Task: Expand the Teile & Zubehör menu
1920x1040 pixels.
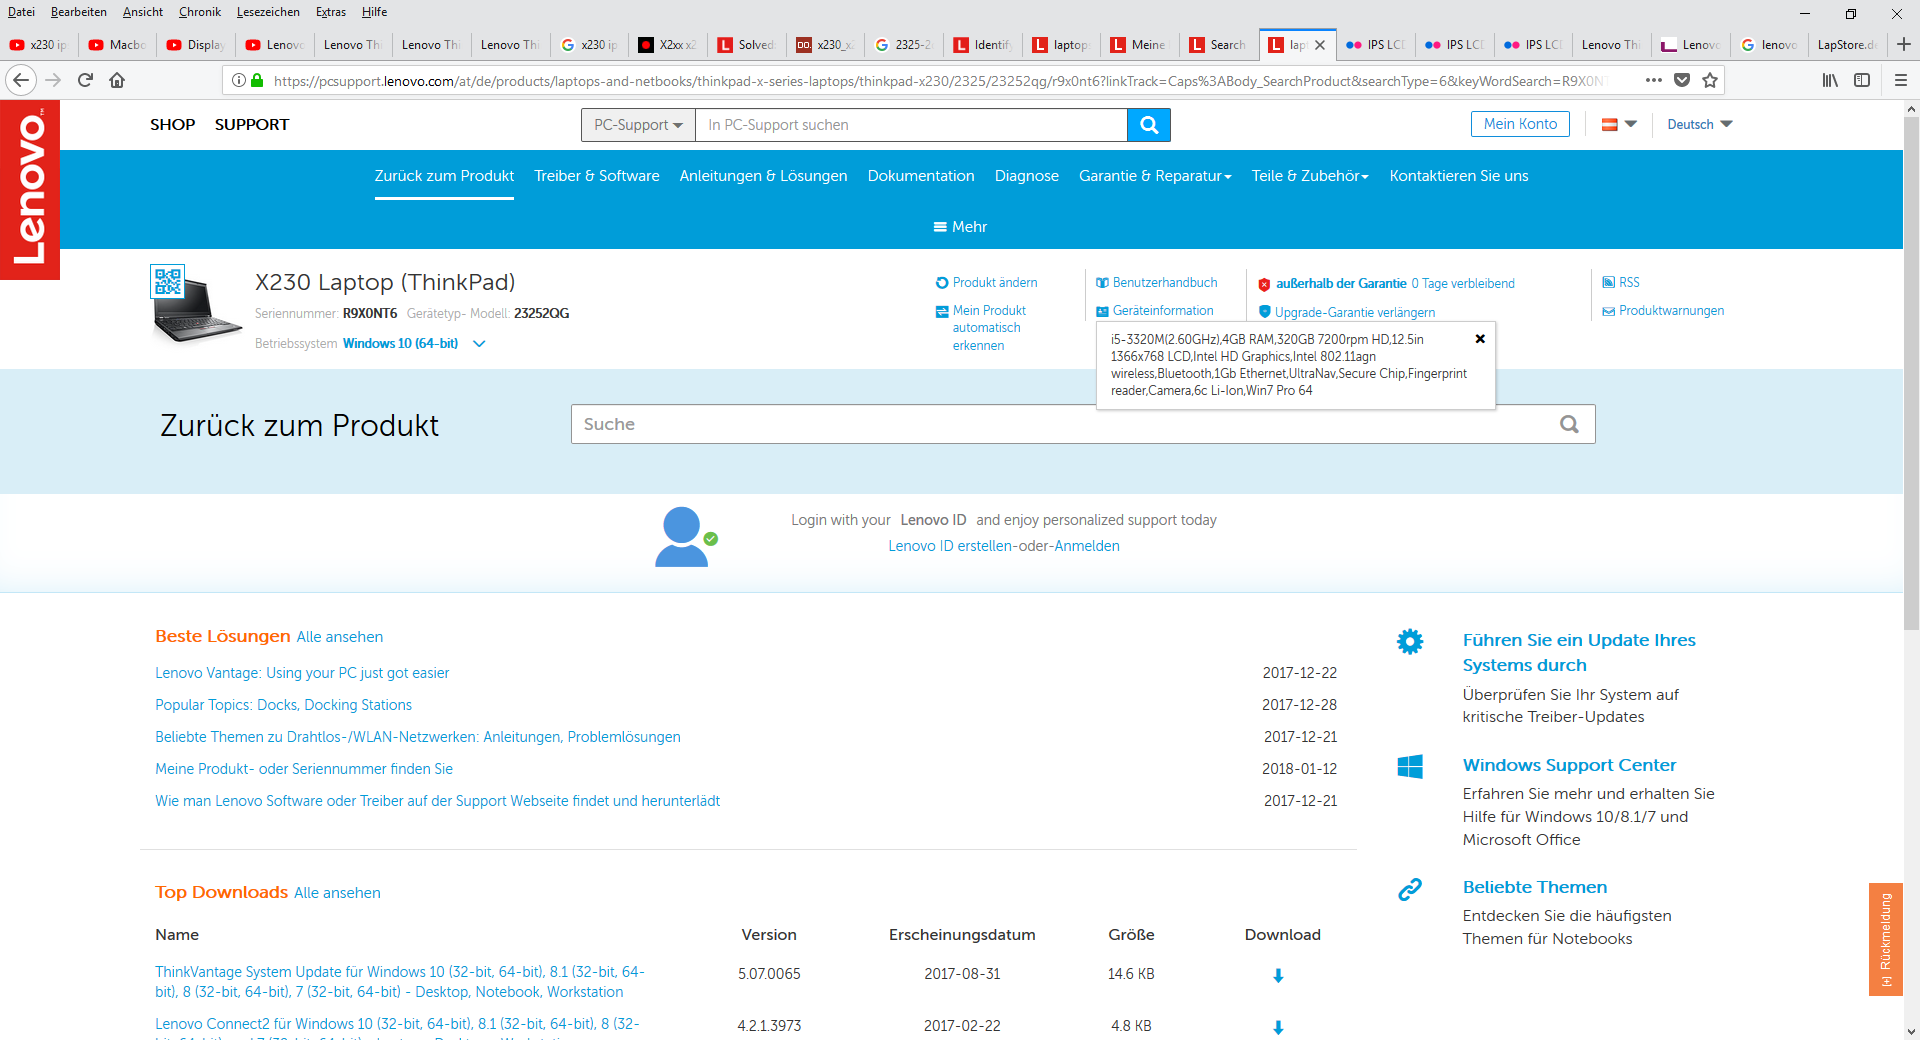Action: 1310,176
